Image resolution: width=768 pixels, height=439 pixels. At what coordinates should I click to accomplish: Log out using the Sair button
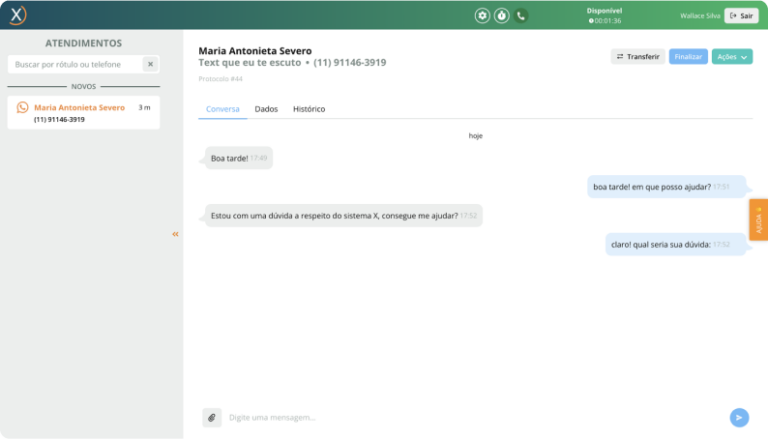[x=741, y=16]
